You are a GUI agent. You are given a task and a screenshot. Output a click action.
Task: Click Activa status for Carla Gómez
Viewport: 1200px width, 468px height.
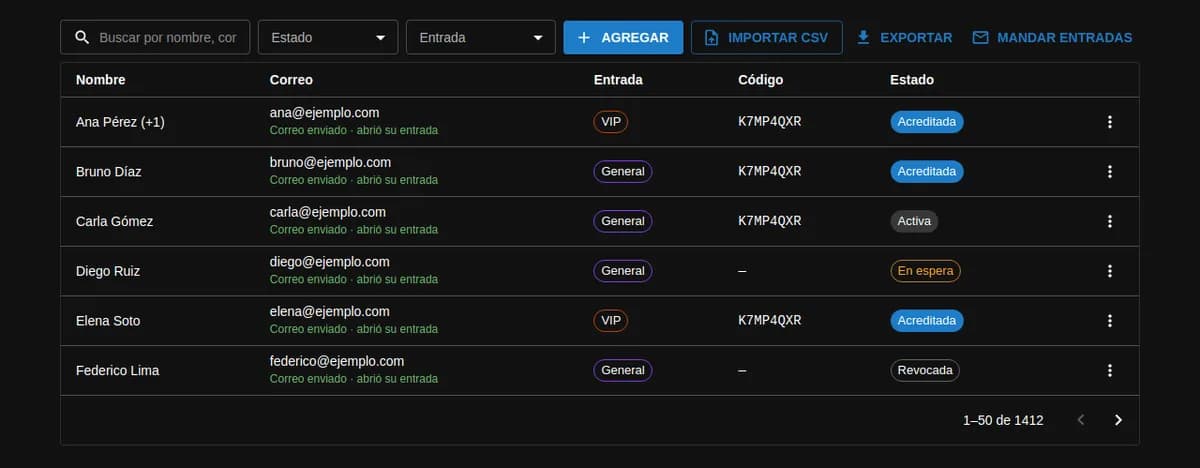914,221
